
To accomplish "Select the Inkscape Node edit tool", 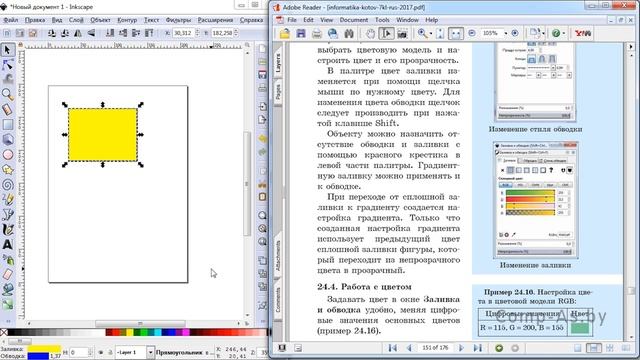I will (7, 65).
